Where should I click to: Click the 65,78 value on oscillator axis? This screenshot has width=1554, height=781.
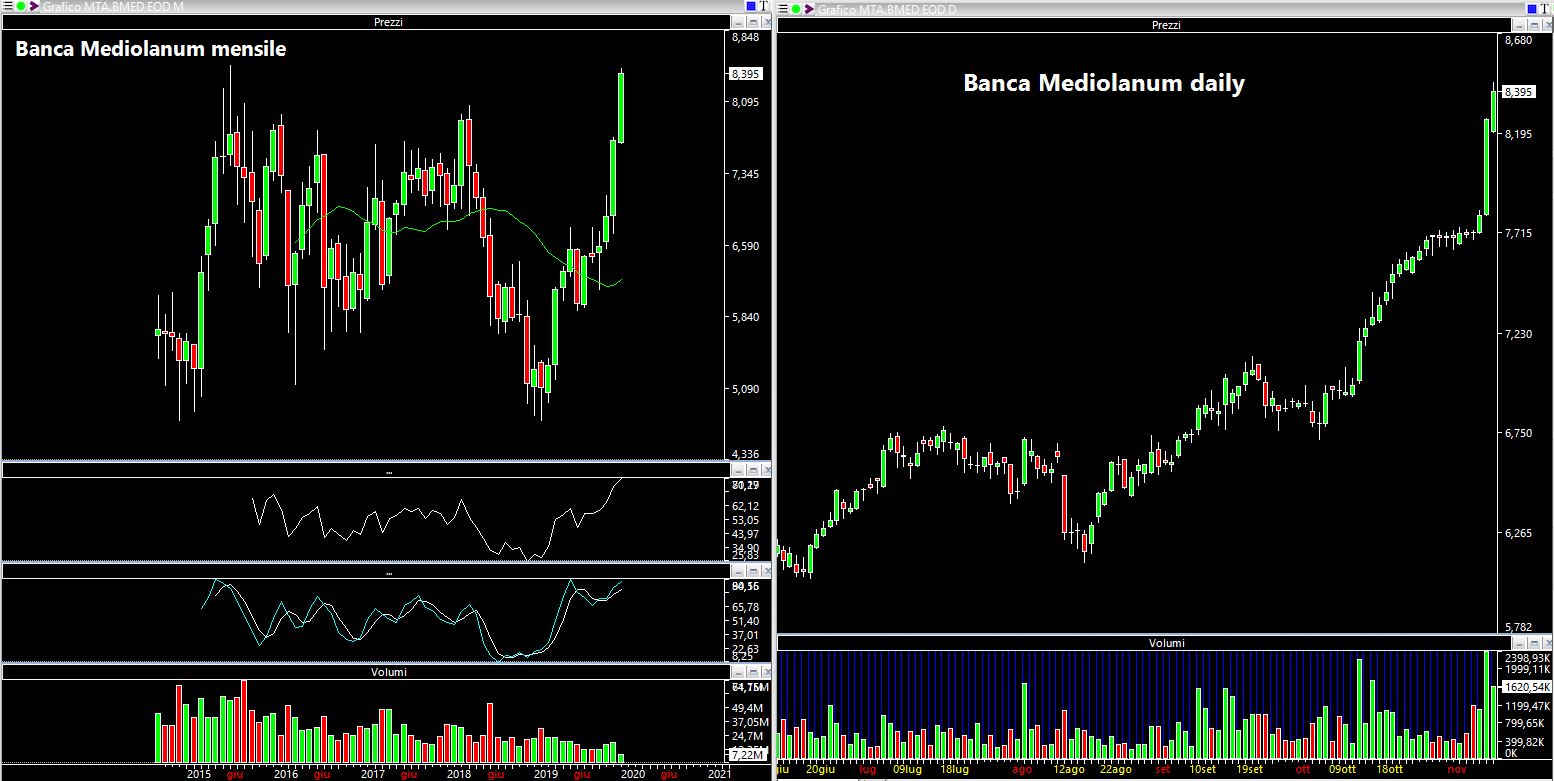point(746,607)
